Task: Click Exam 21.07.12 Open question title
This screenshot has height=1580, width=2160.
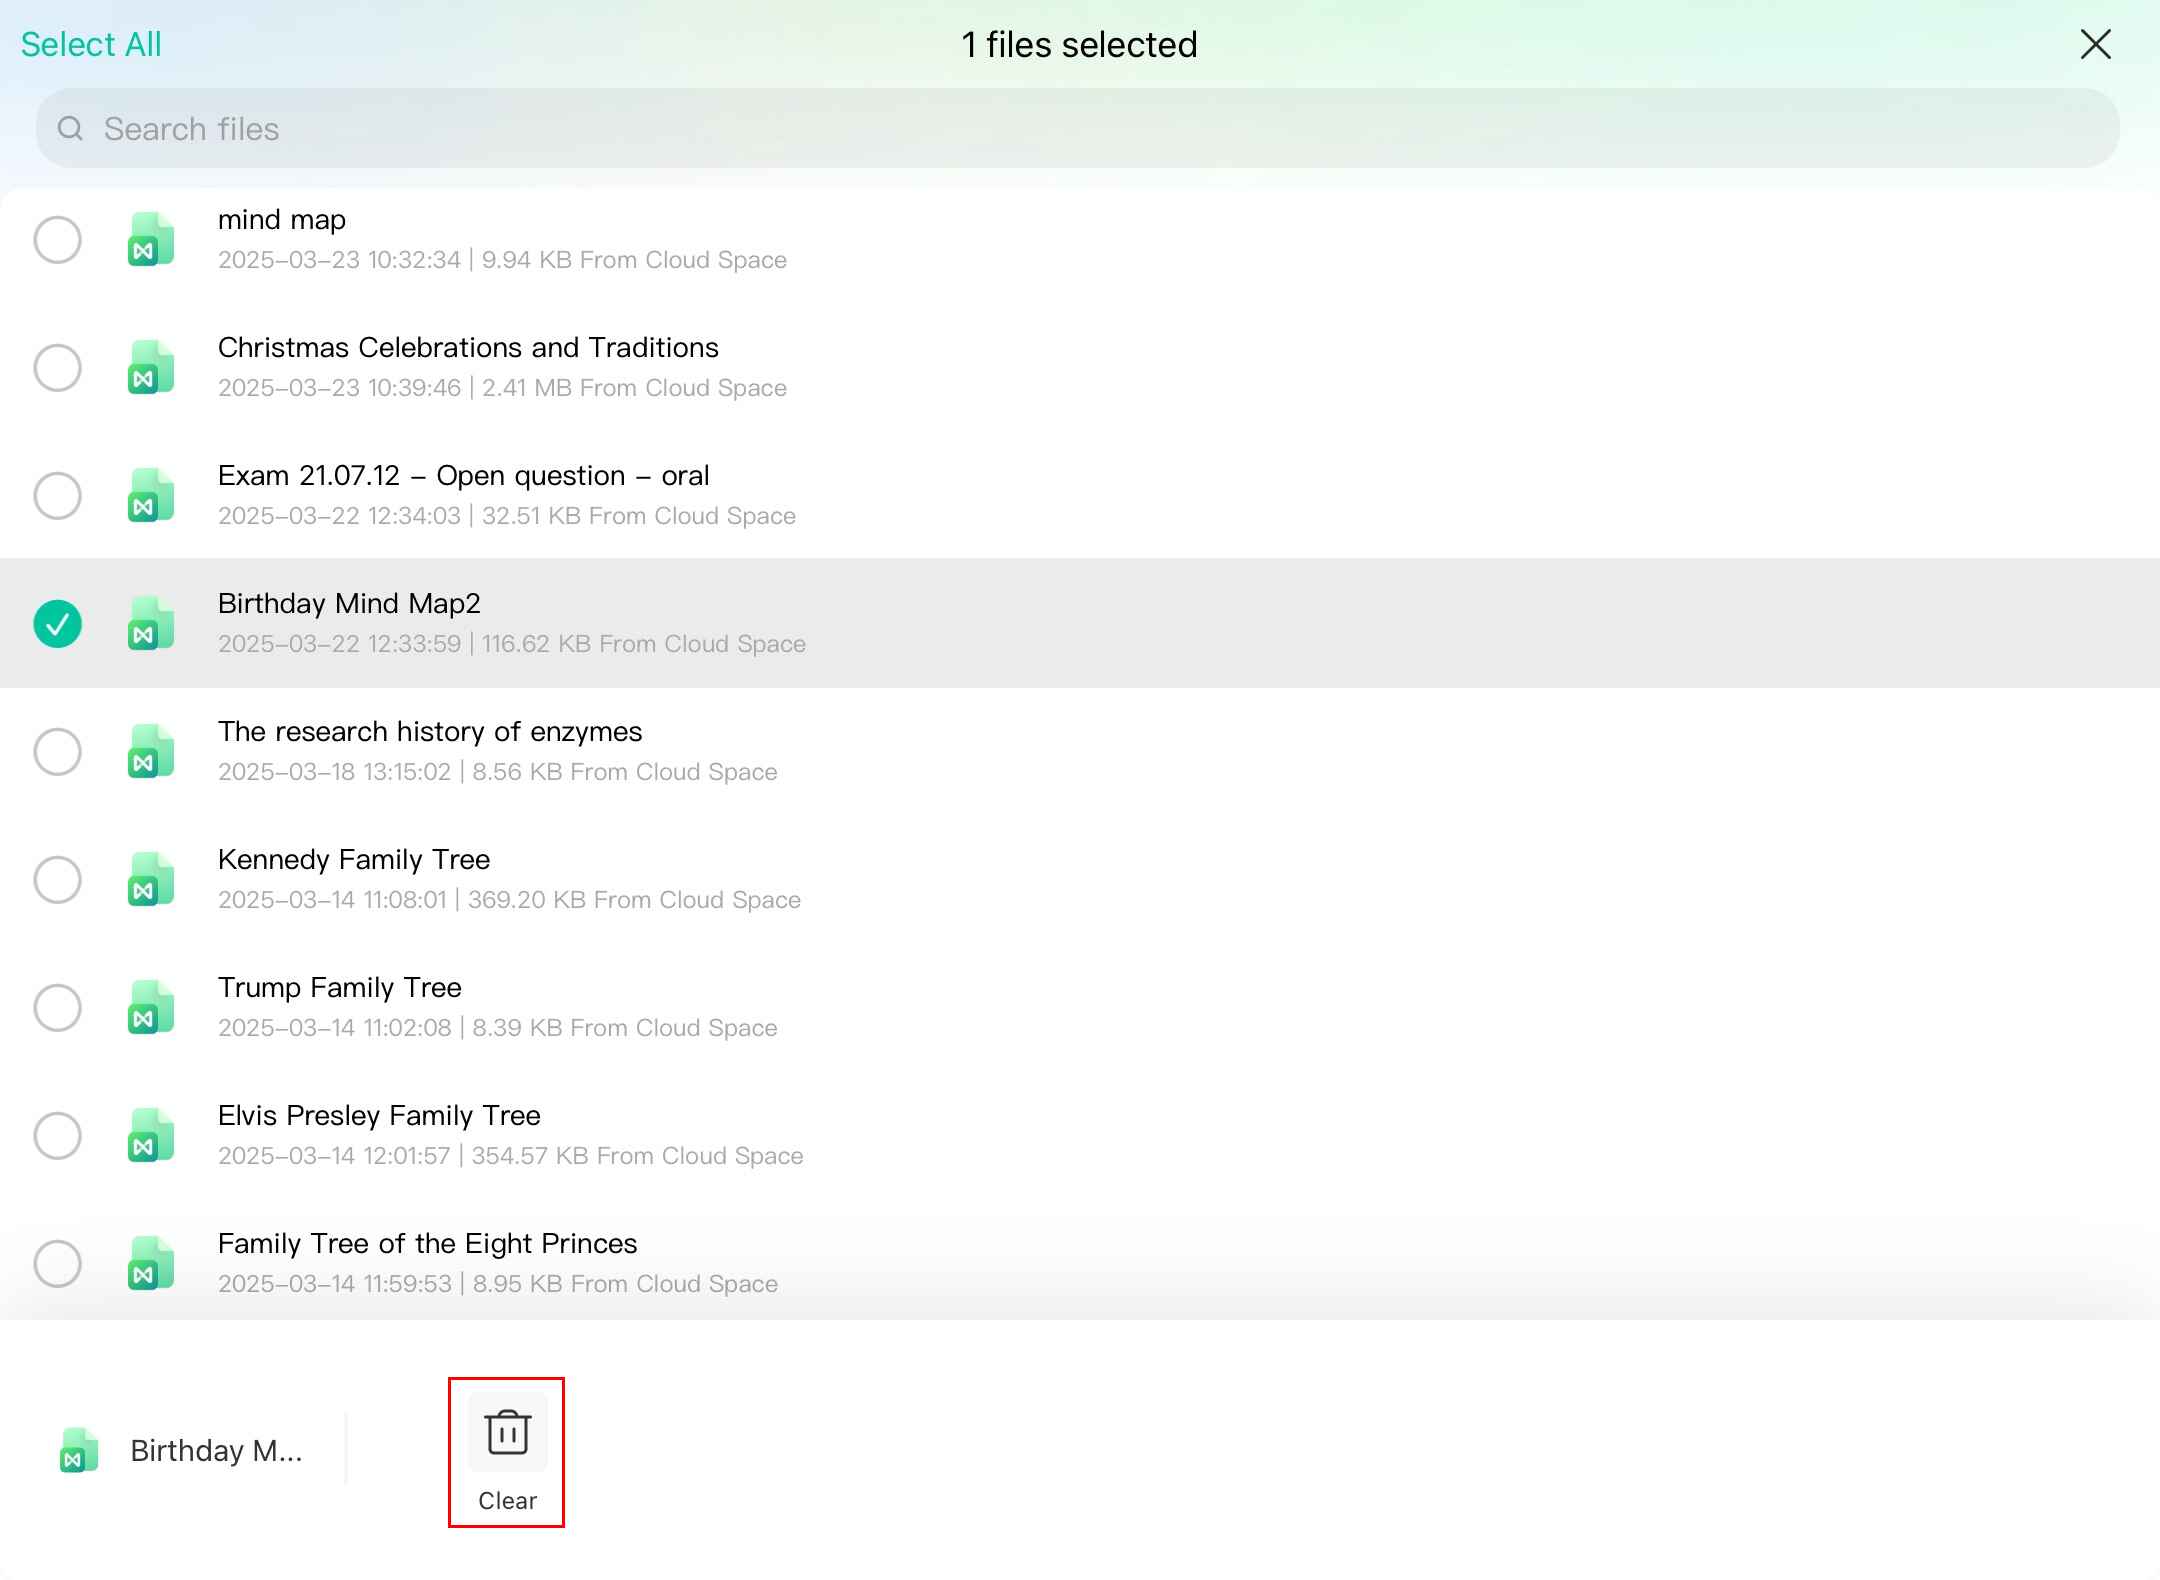Action: click(x=463, y=476)
